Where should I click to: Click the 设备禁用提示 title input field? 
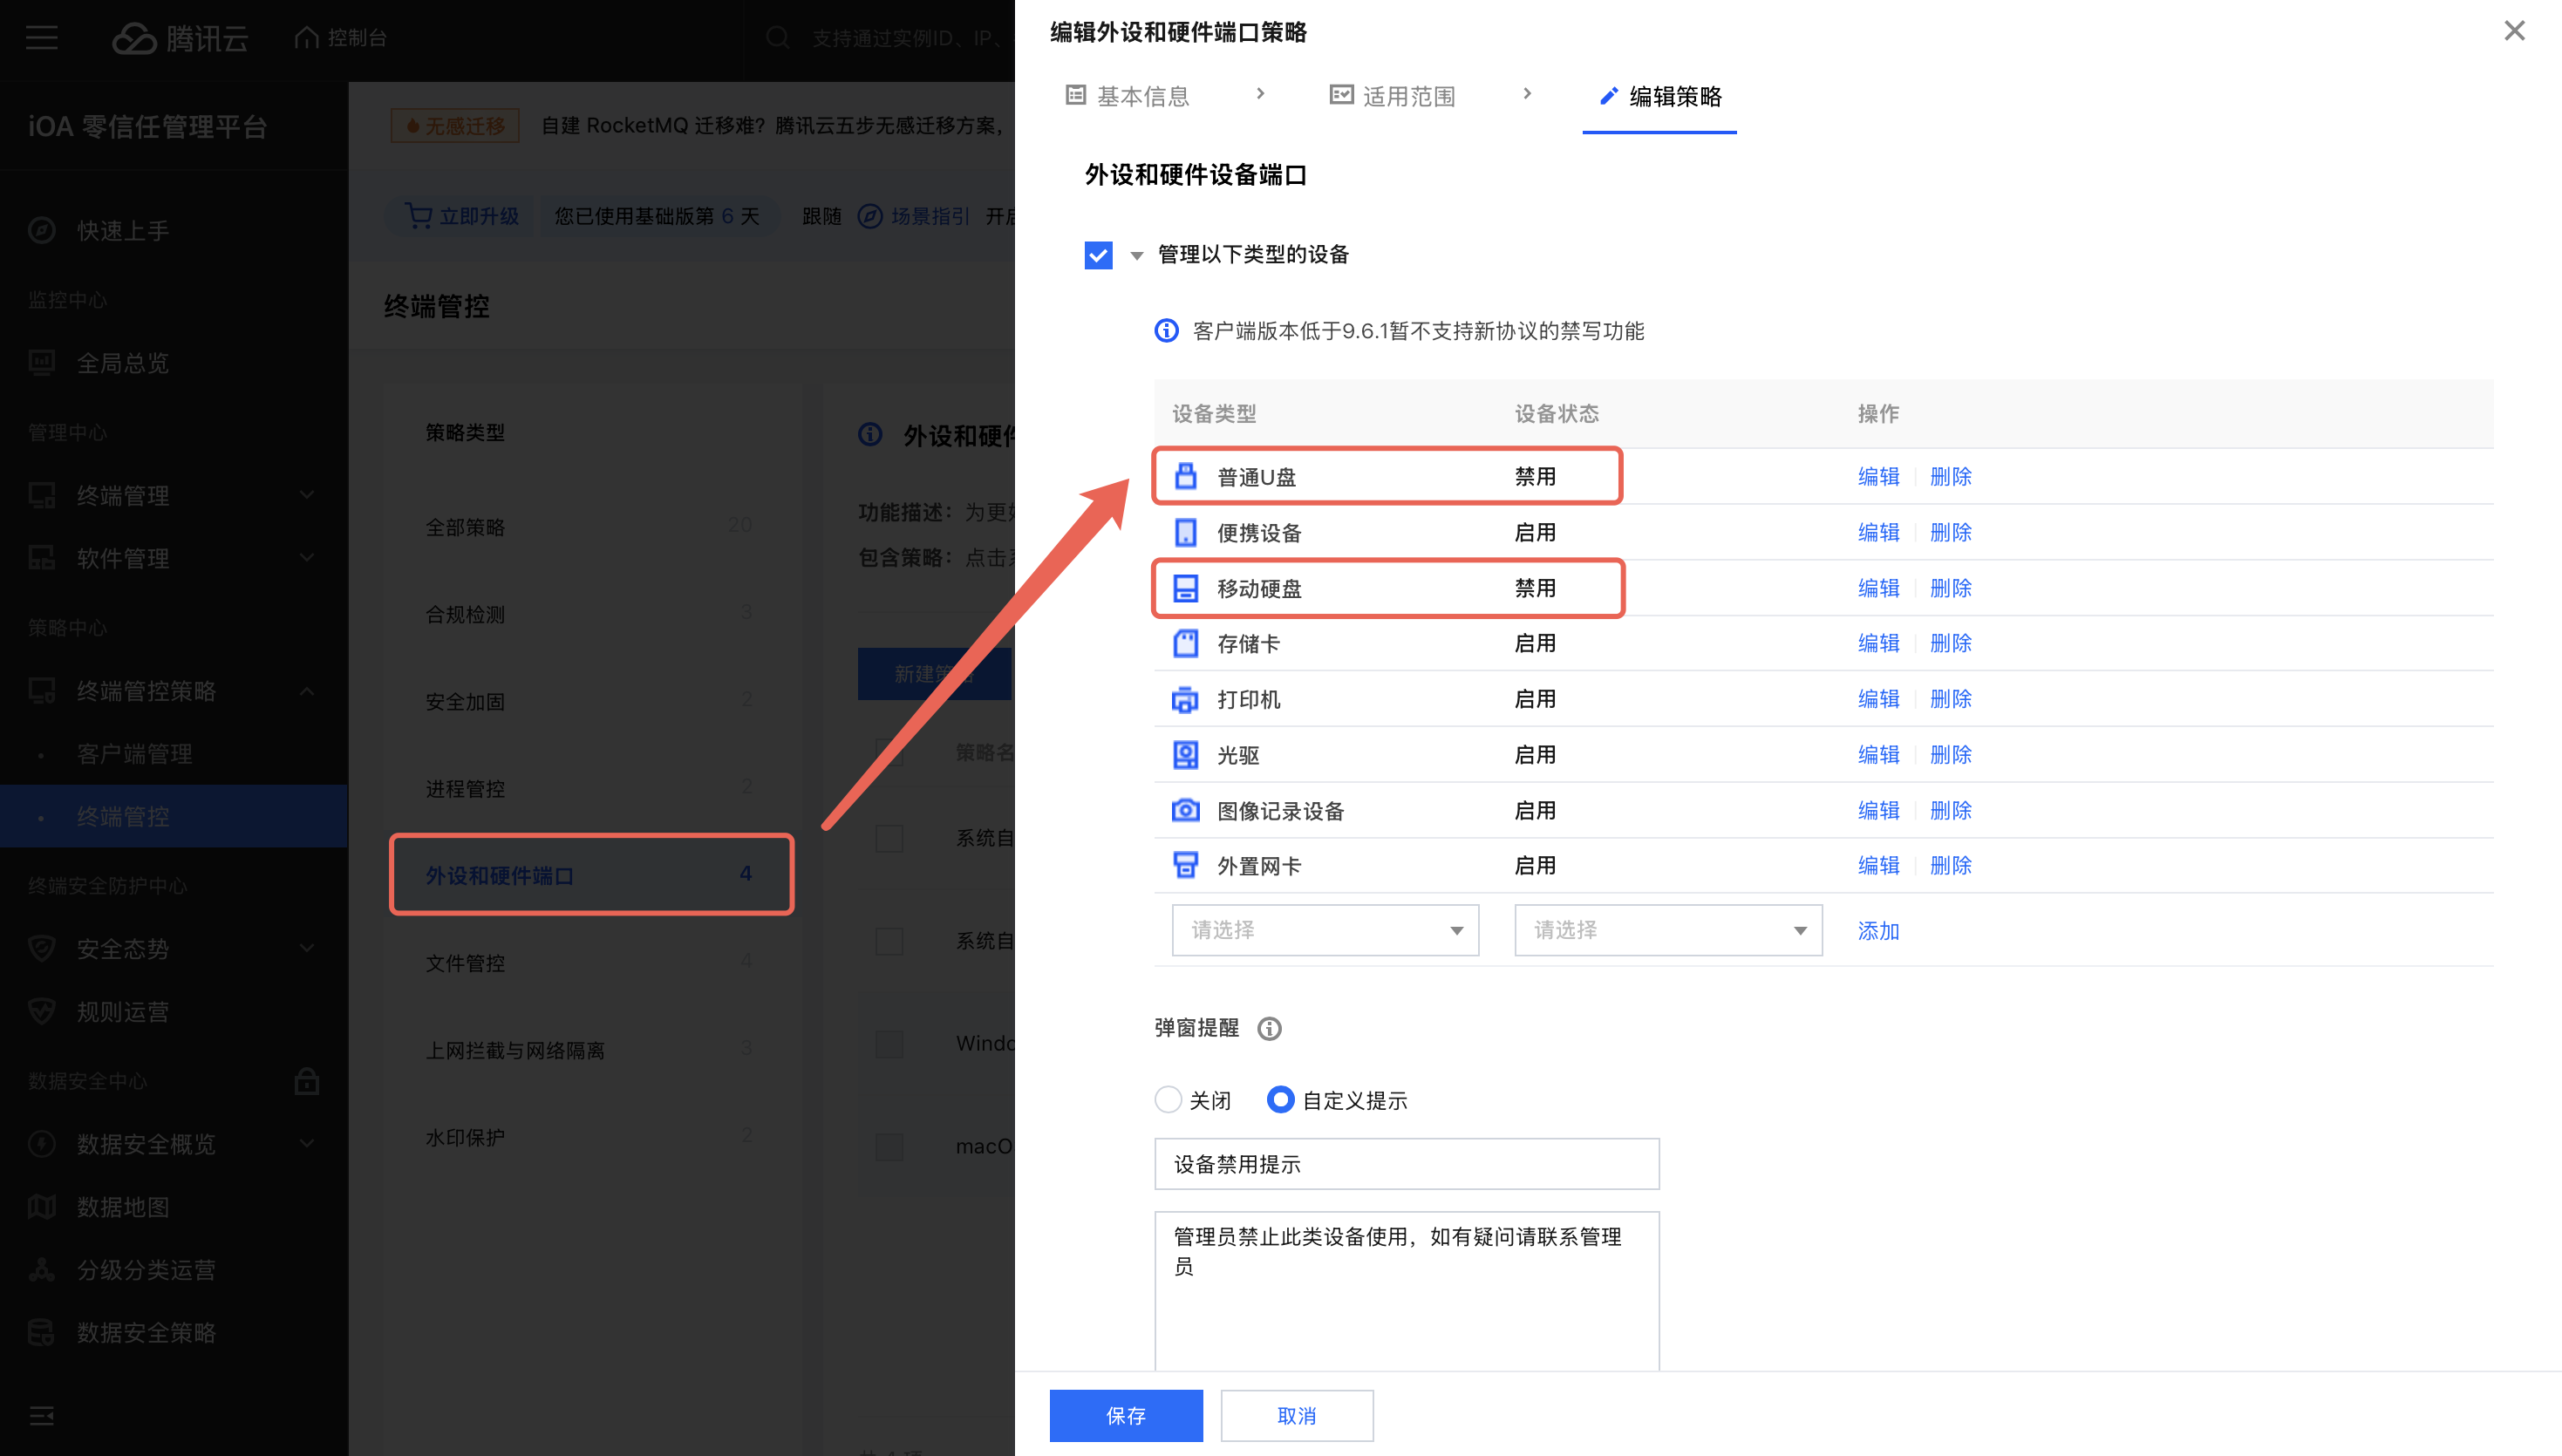click(1405, 1164)
